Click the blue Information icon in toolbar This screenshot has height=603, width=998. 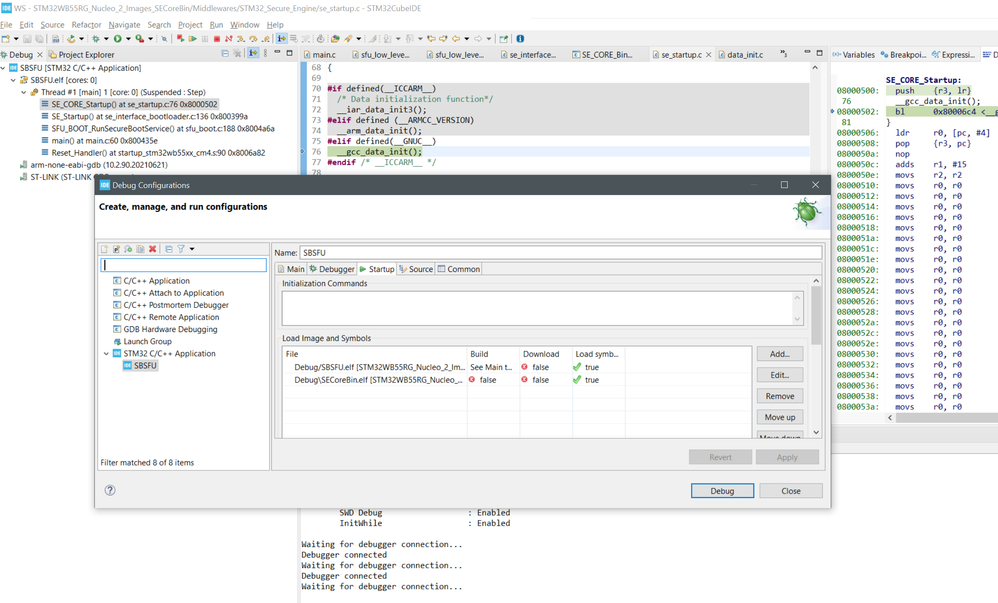pos(520,39)
